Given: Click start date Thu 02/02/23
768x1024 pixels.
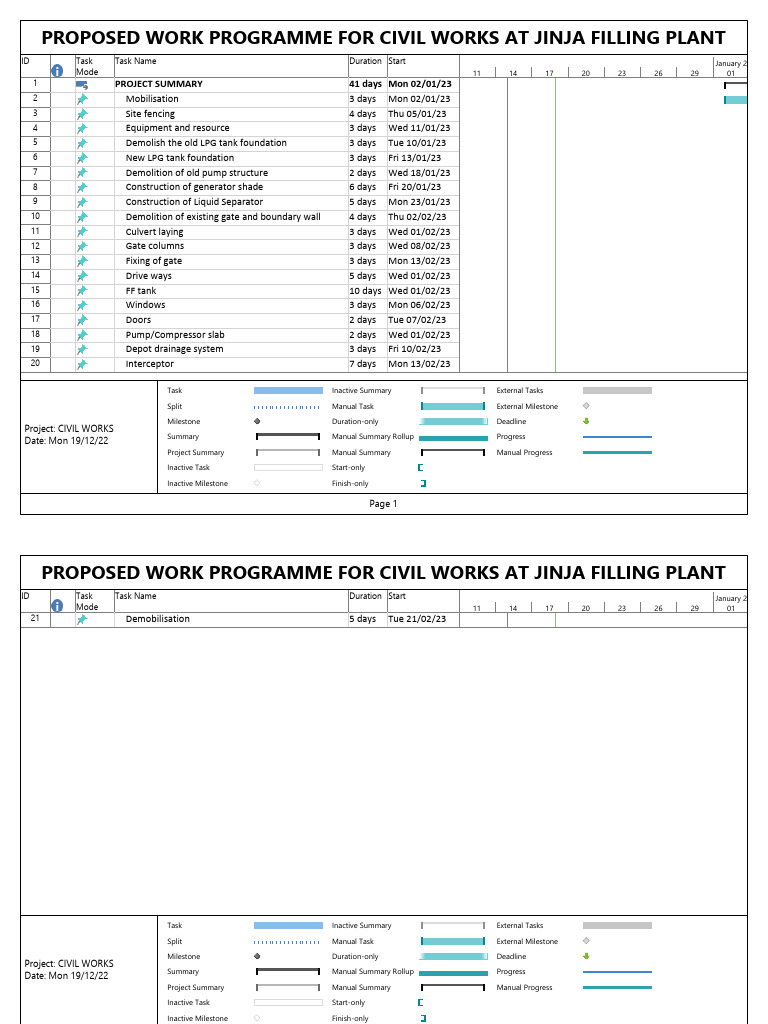Looking at the screenshot, I should (417, 217).
